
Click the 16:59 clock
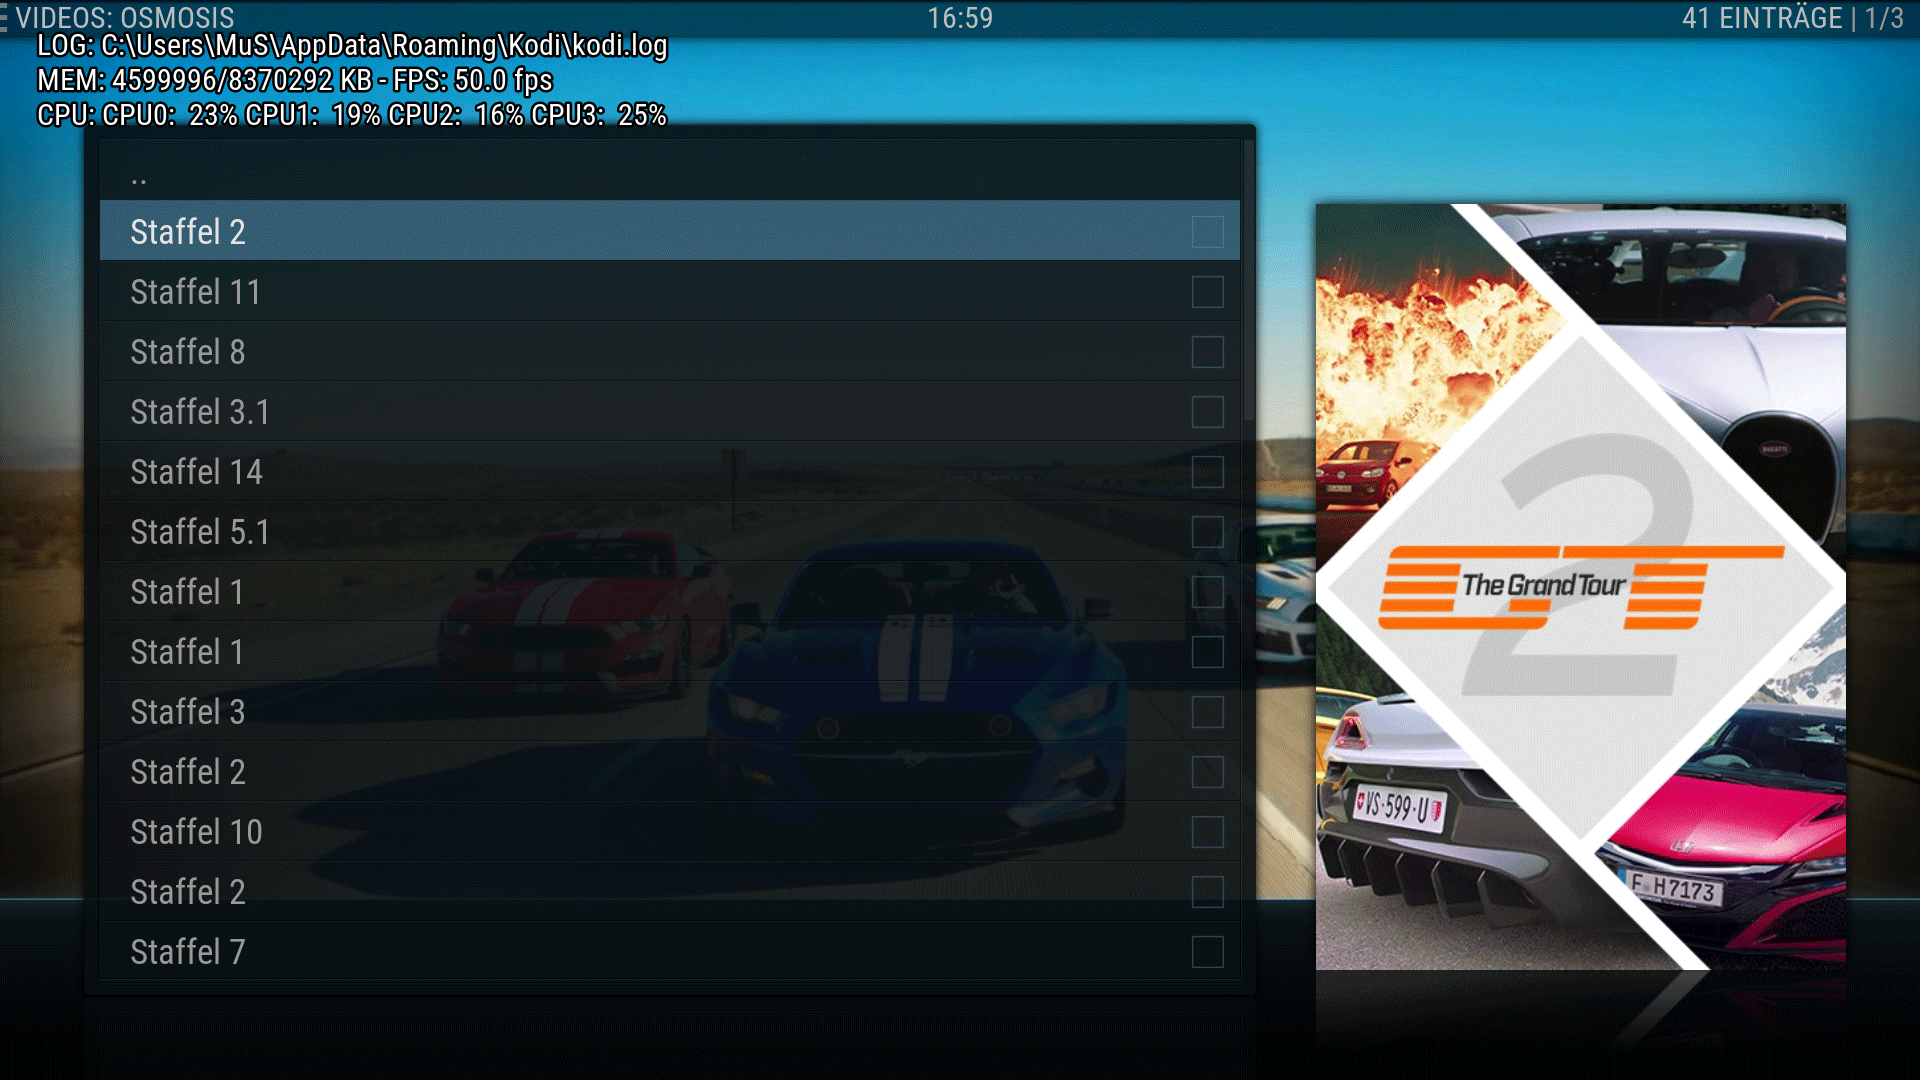960,18
